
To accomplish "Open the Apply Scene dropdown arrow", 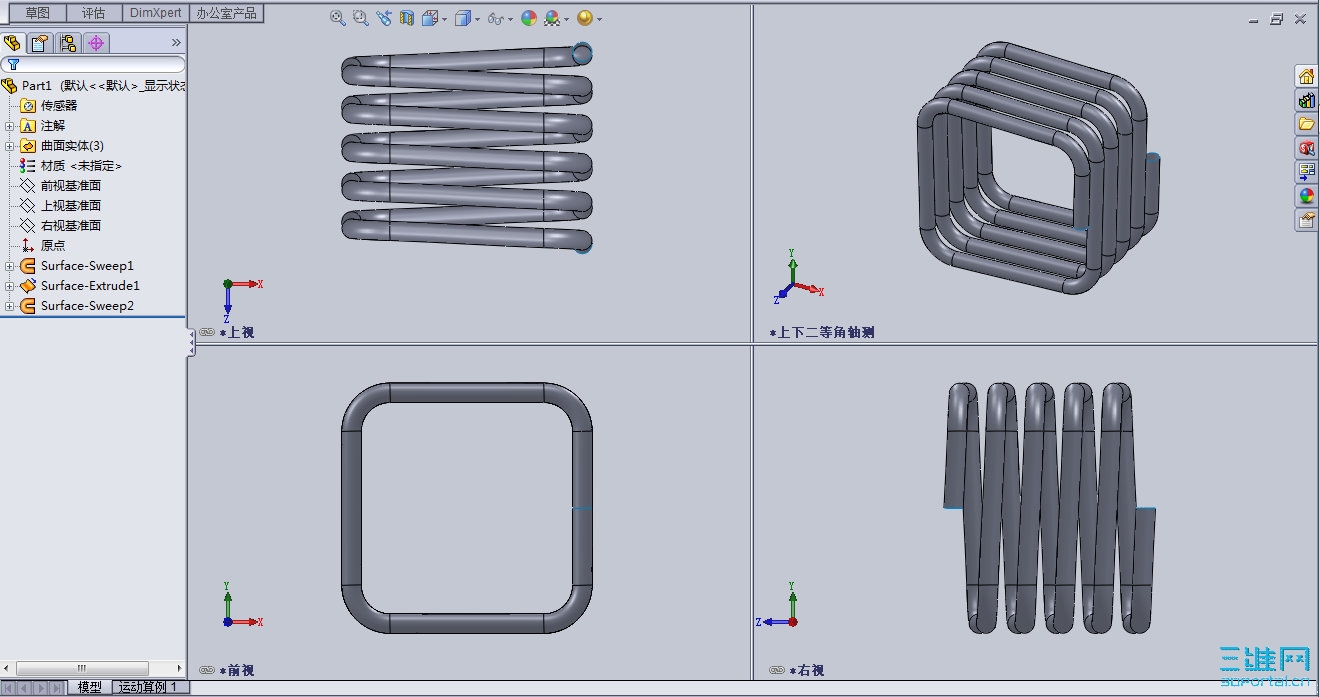I will (x=566, y=19).
